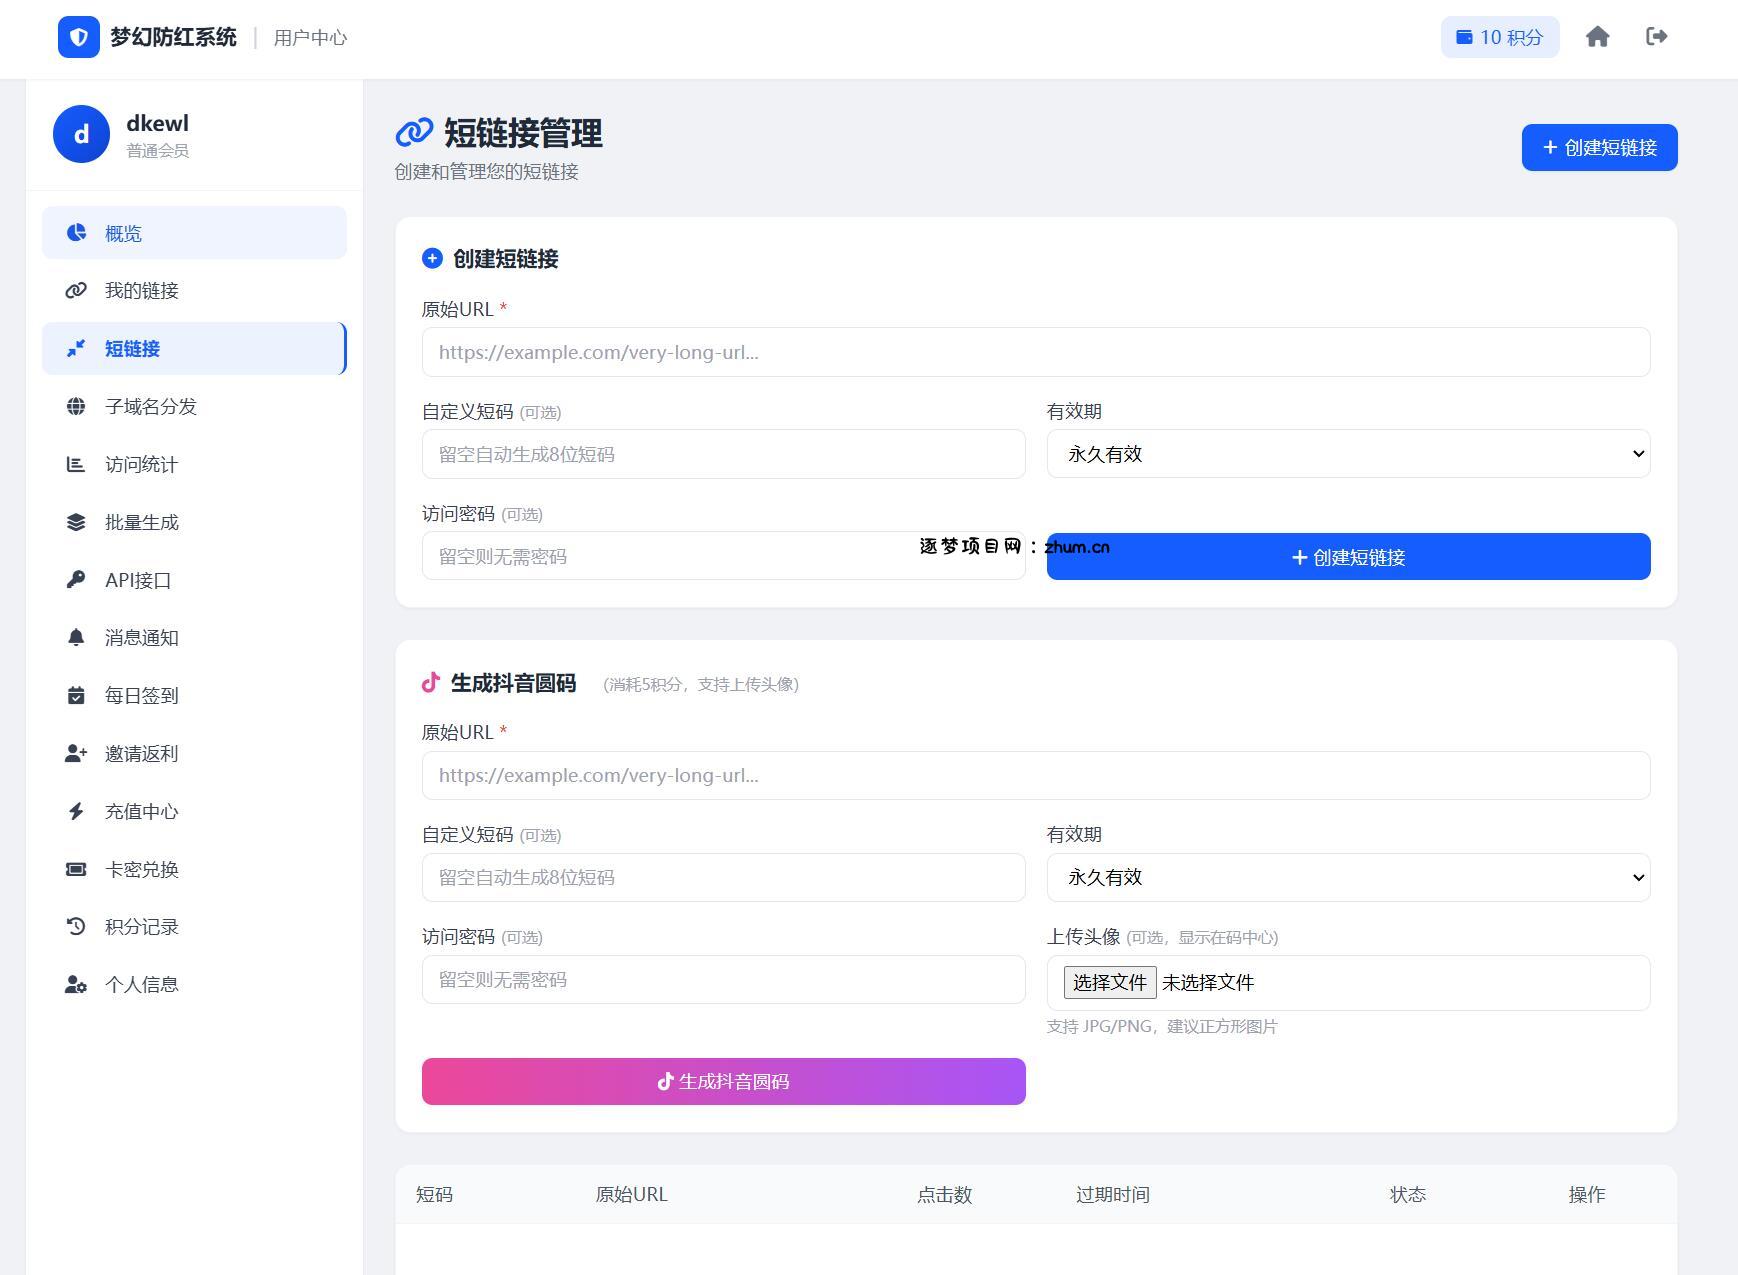
Task: Open the API接口 sidebar entry
Action: (194, 580)
